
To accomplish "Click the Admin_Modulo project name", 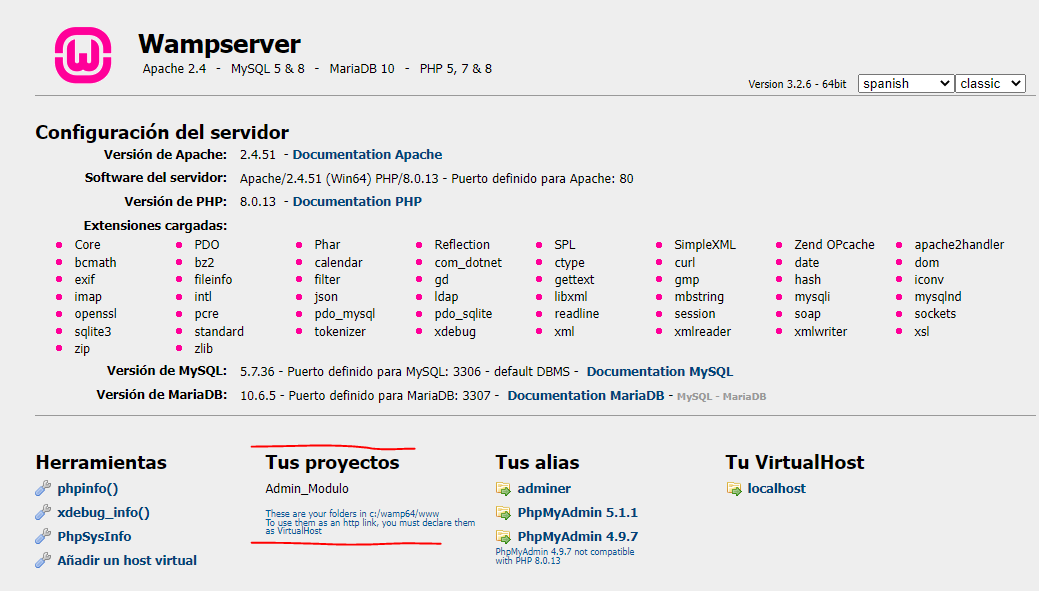I will pos(307,488).
